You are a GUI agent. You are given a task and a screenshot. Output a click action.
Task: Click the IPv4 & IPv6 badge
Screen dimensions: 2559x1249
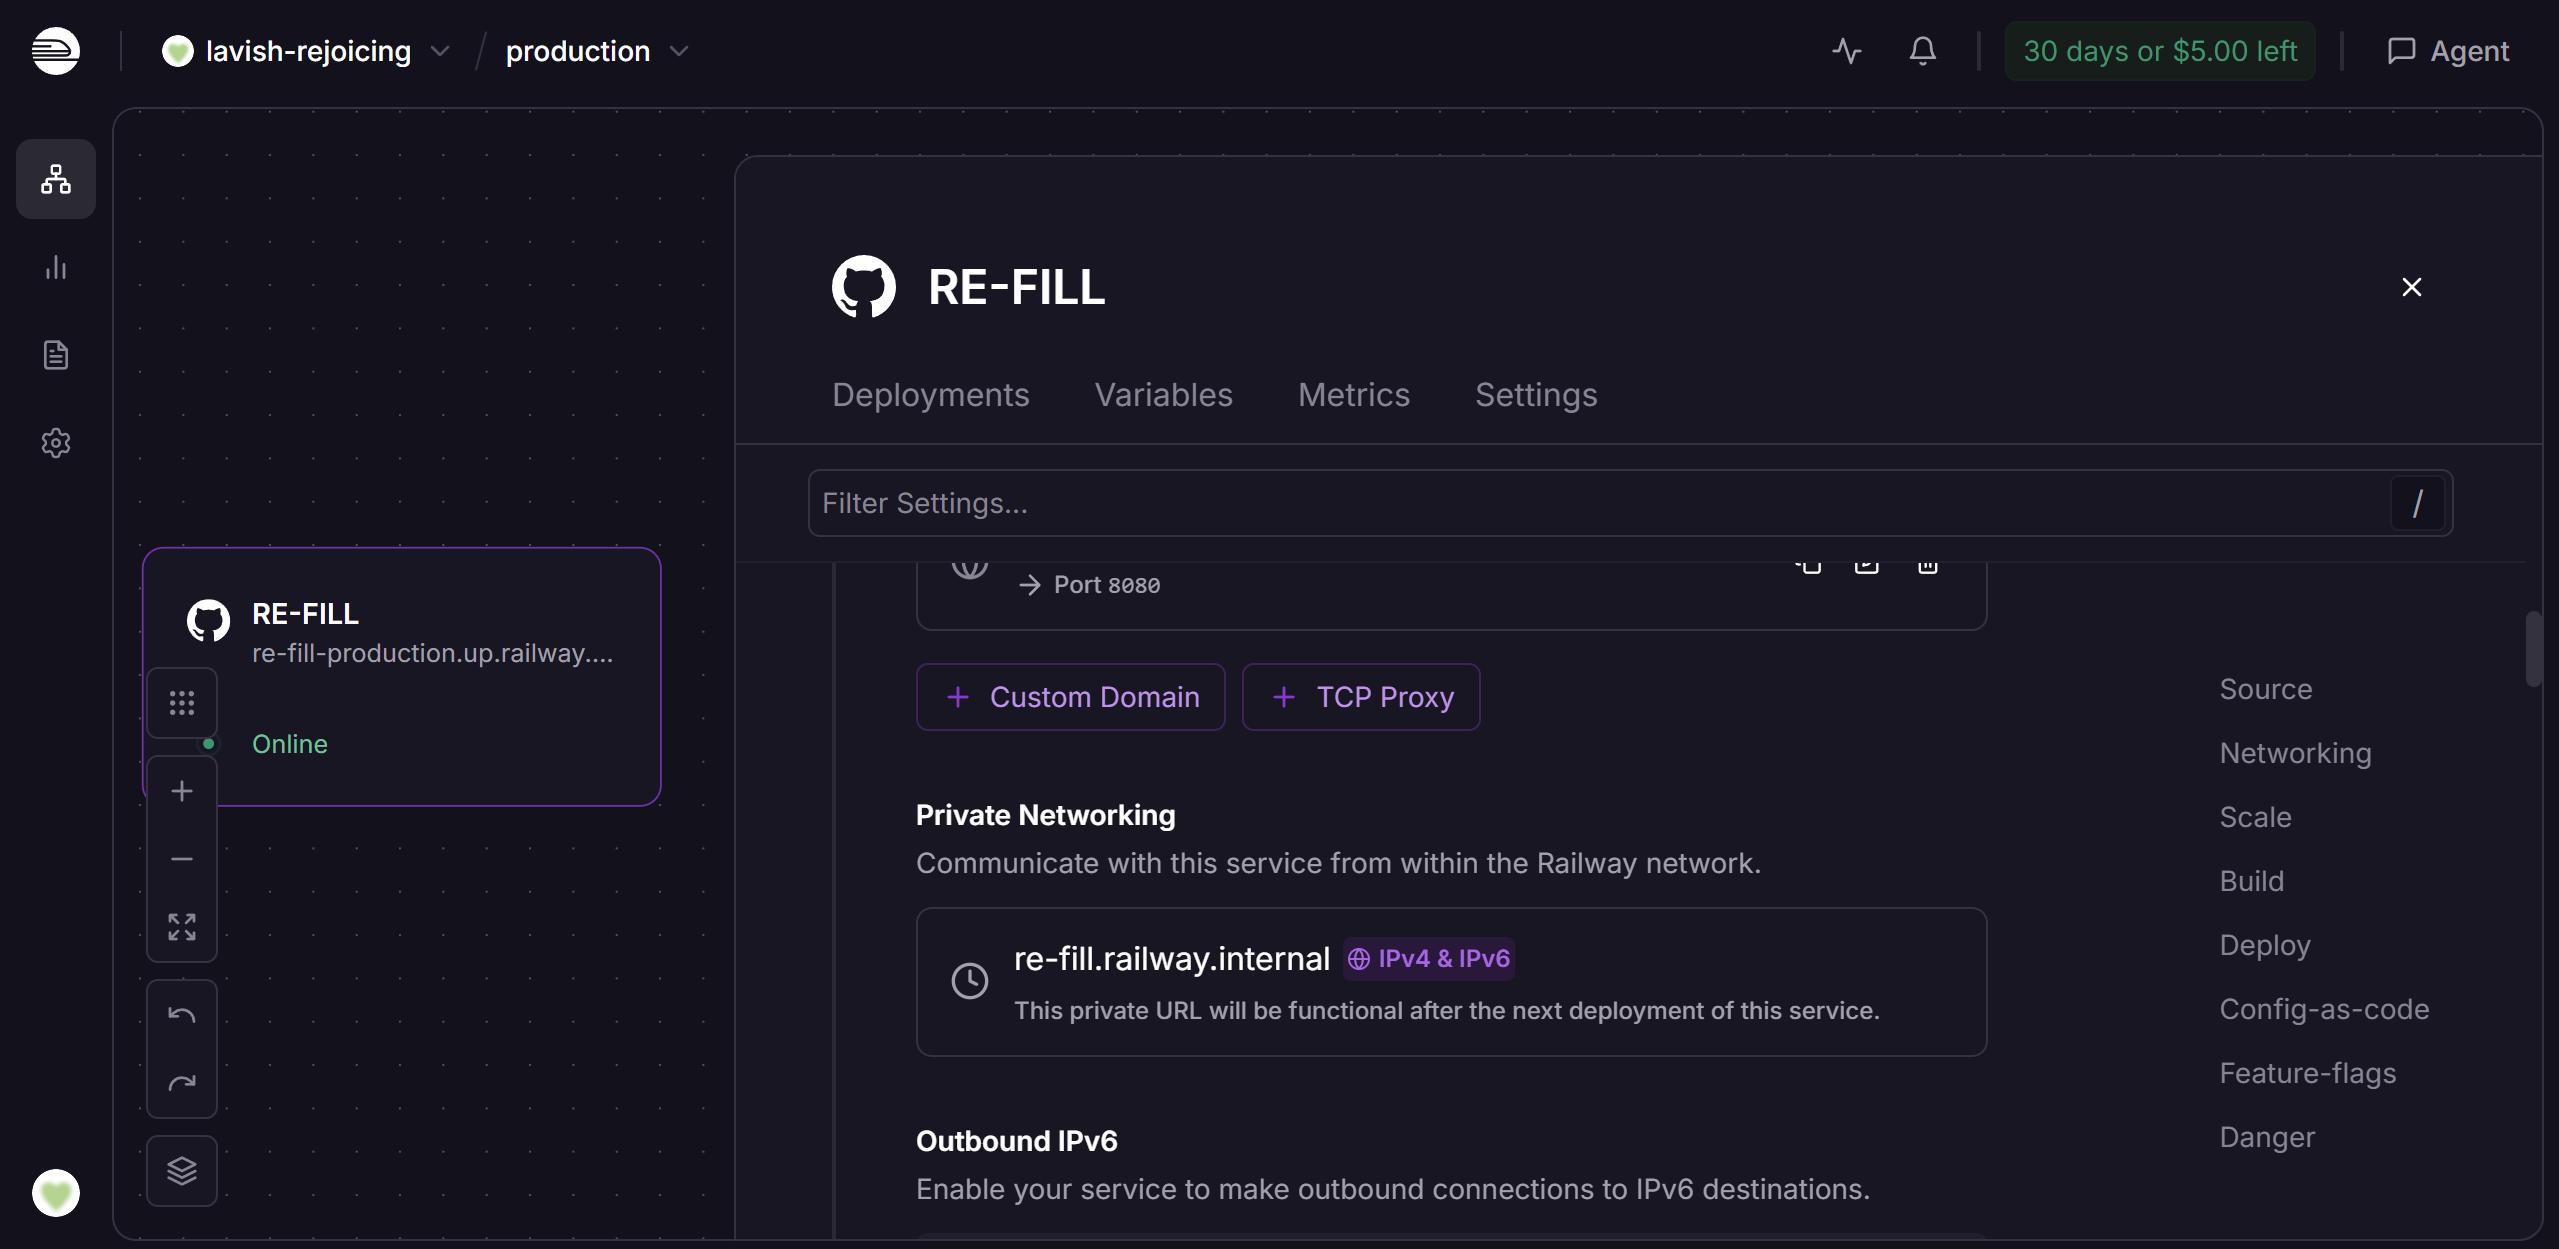pos(1429,959)
